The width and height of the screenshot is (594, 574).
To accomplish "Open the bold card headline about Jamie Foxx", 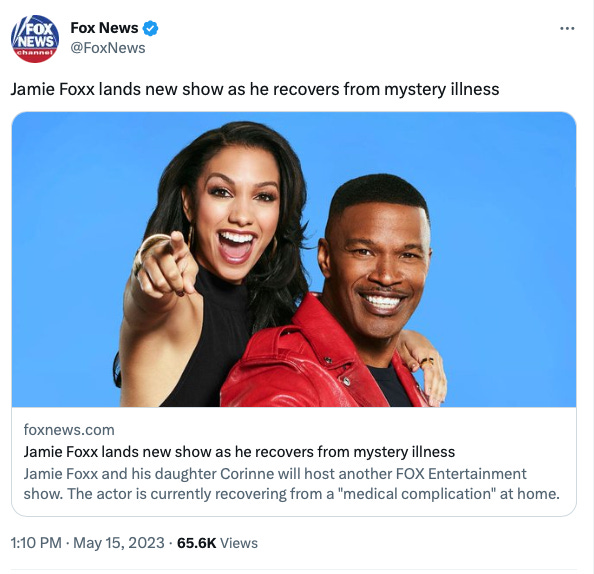I will (x=239, y=452).
